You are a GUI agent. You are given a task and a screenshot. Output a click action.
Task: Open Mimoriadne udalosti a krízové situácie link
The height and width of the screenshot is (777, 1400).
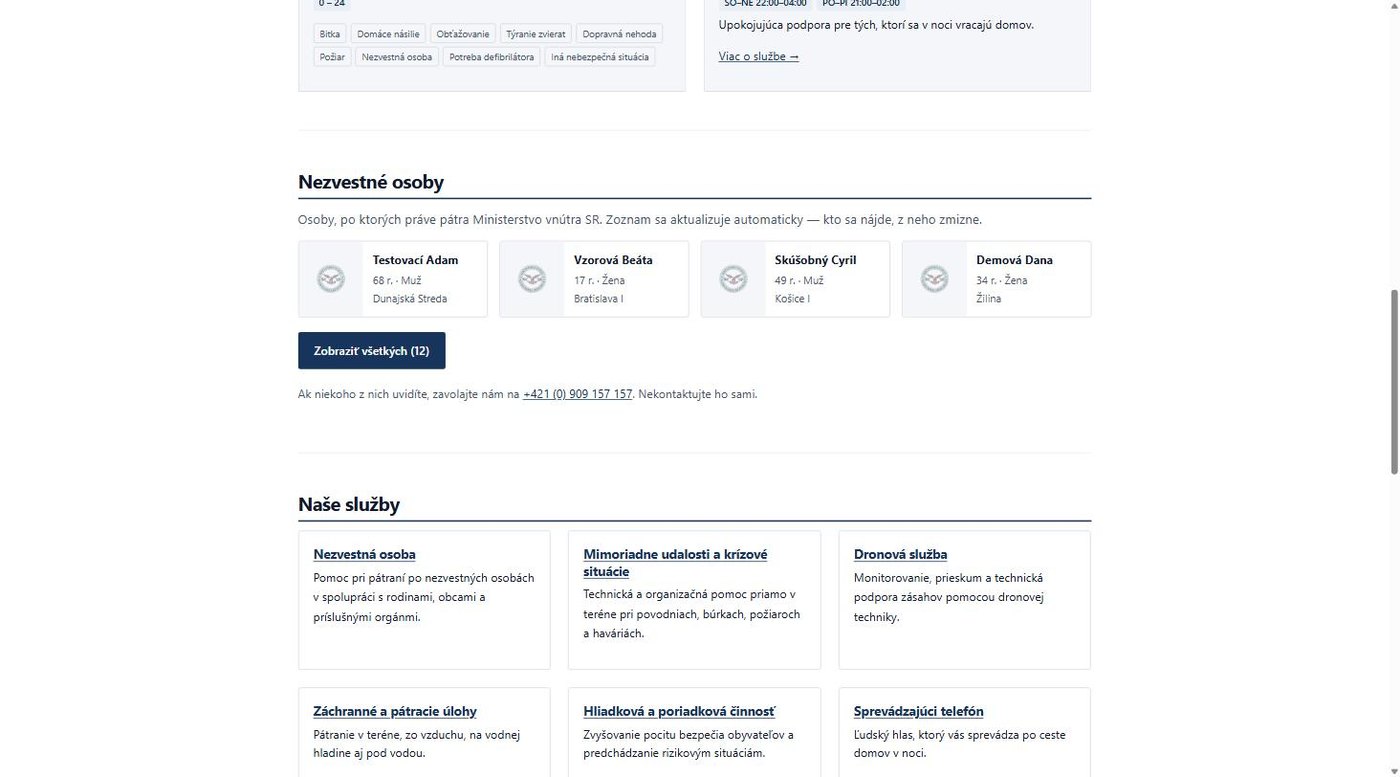tap(675, 563)
